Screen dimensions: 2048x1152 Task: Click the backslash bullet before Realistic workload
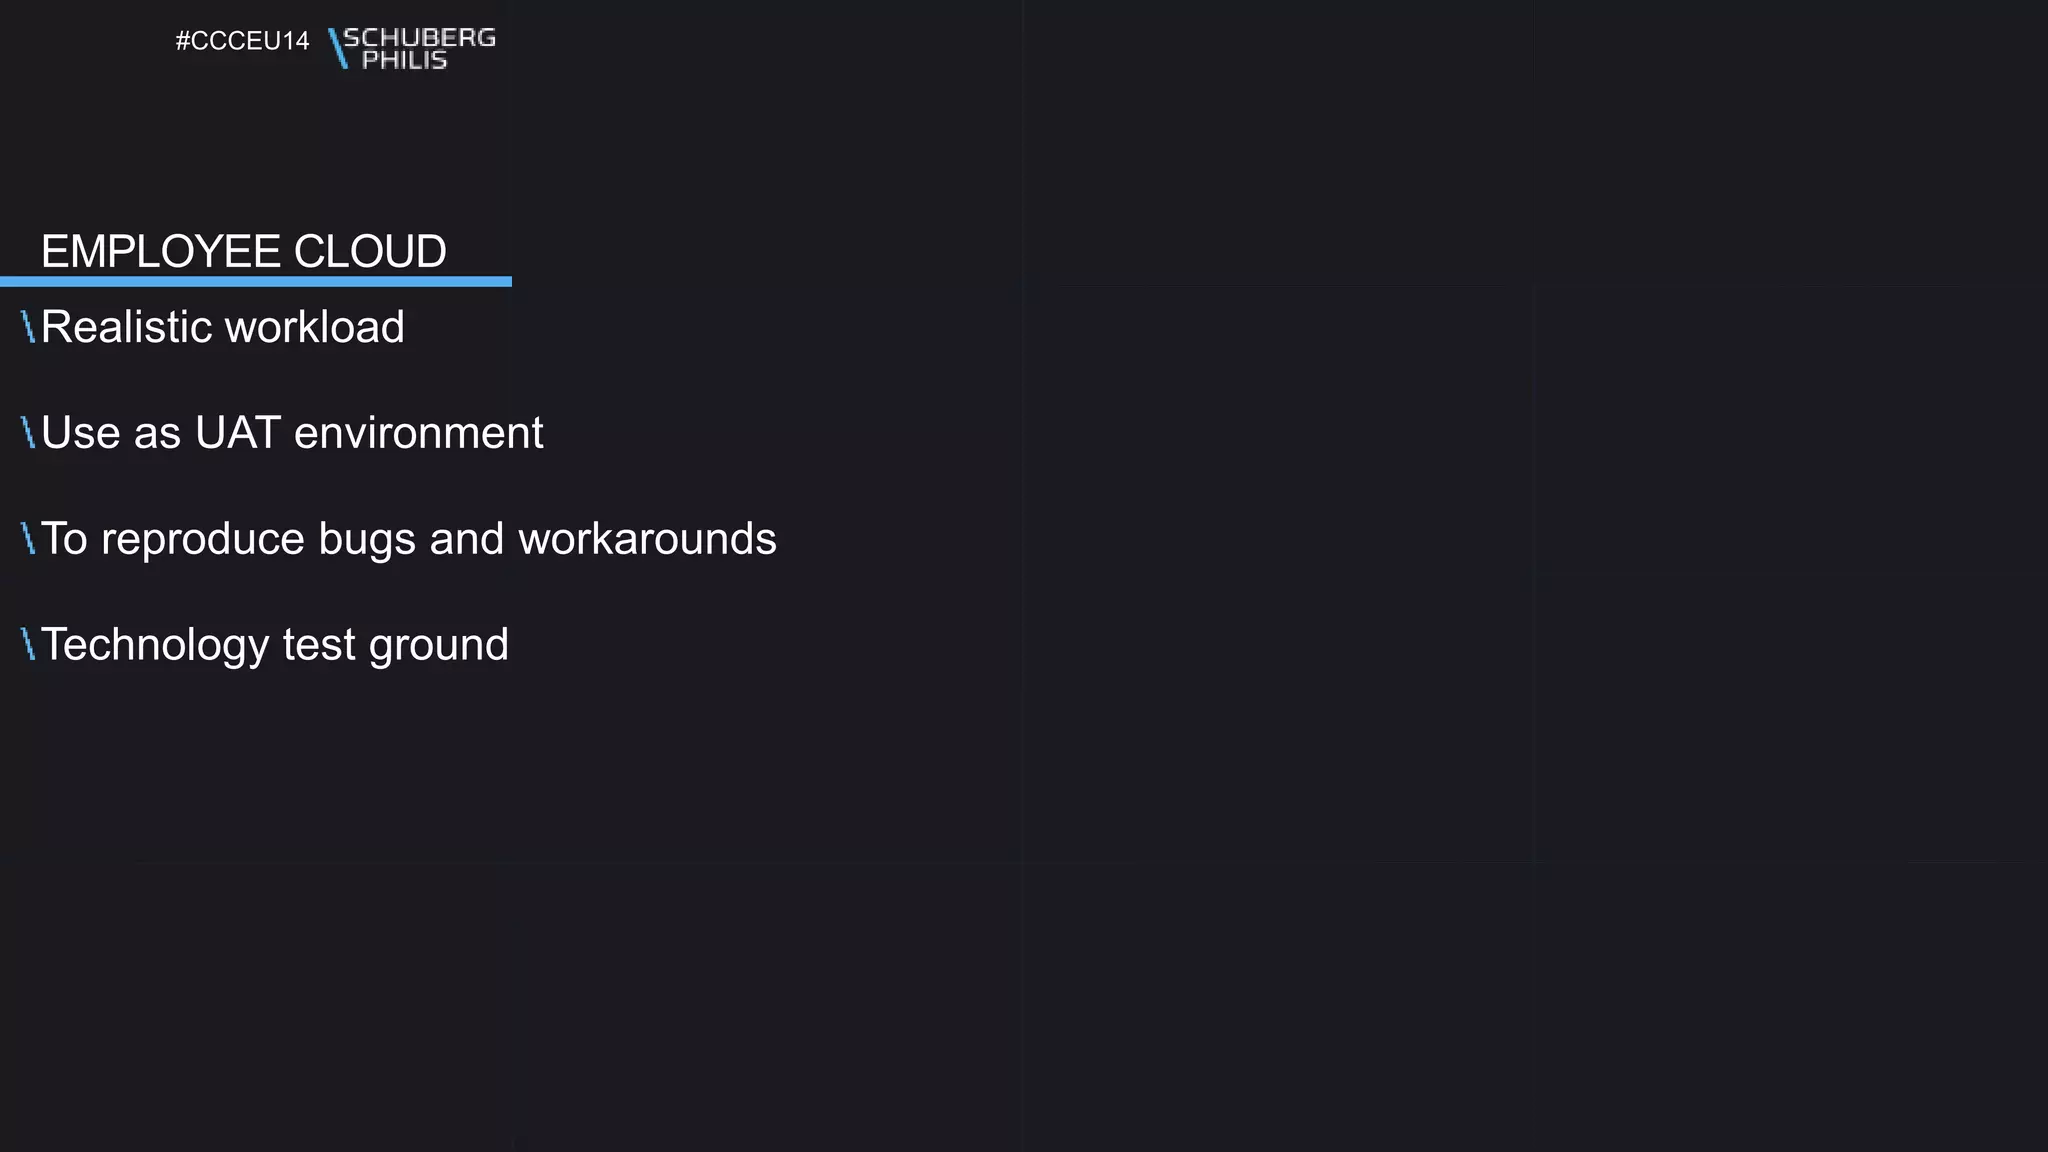point(28,327)
